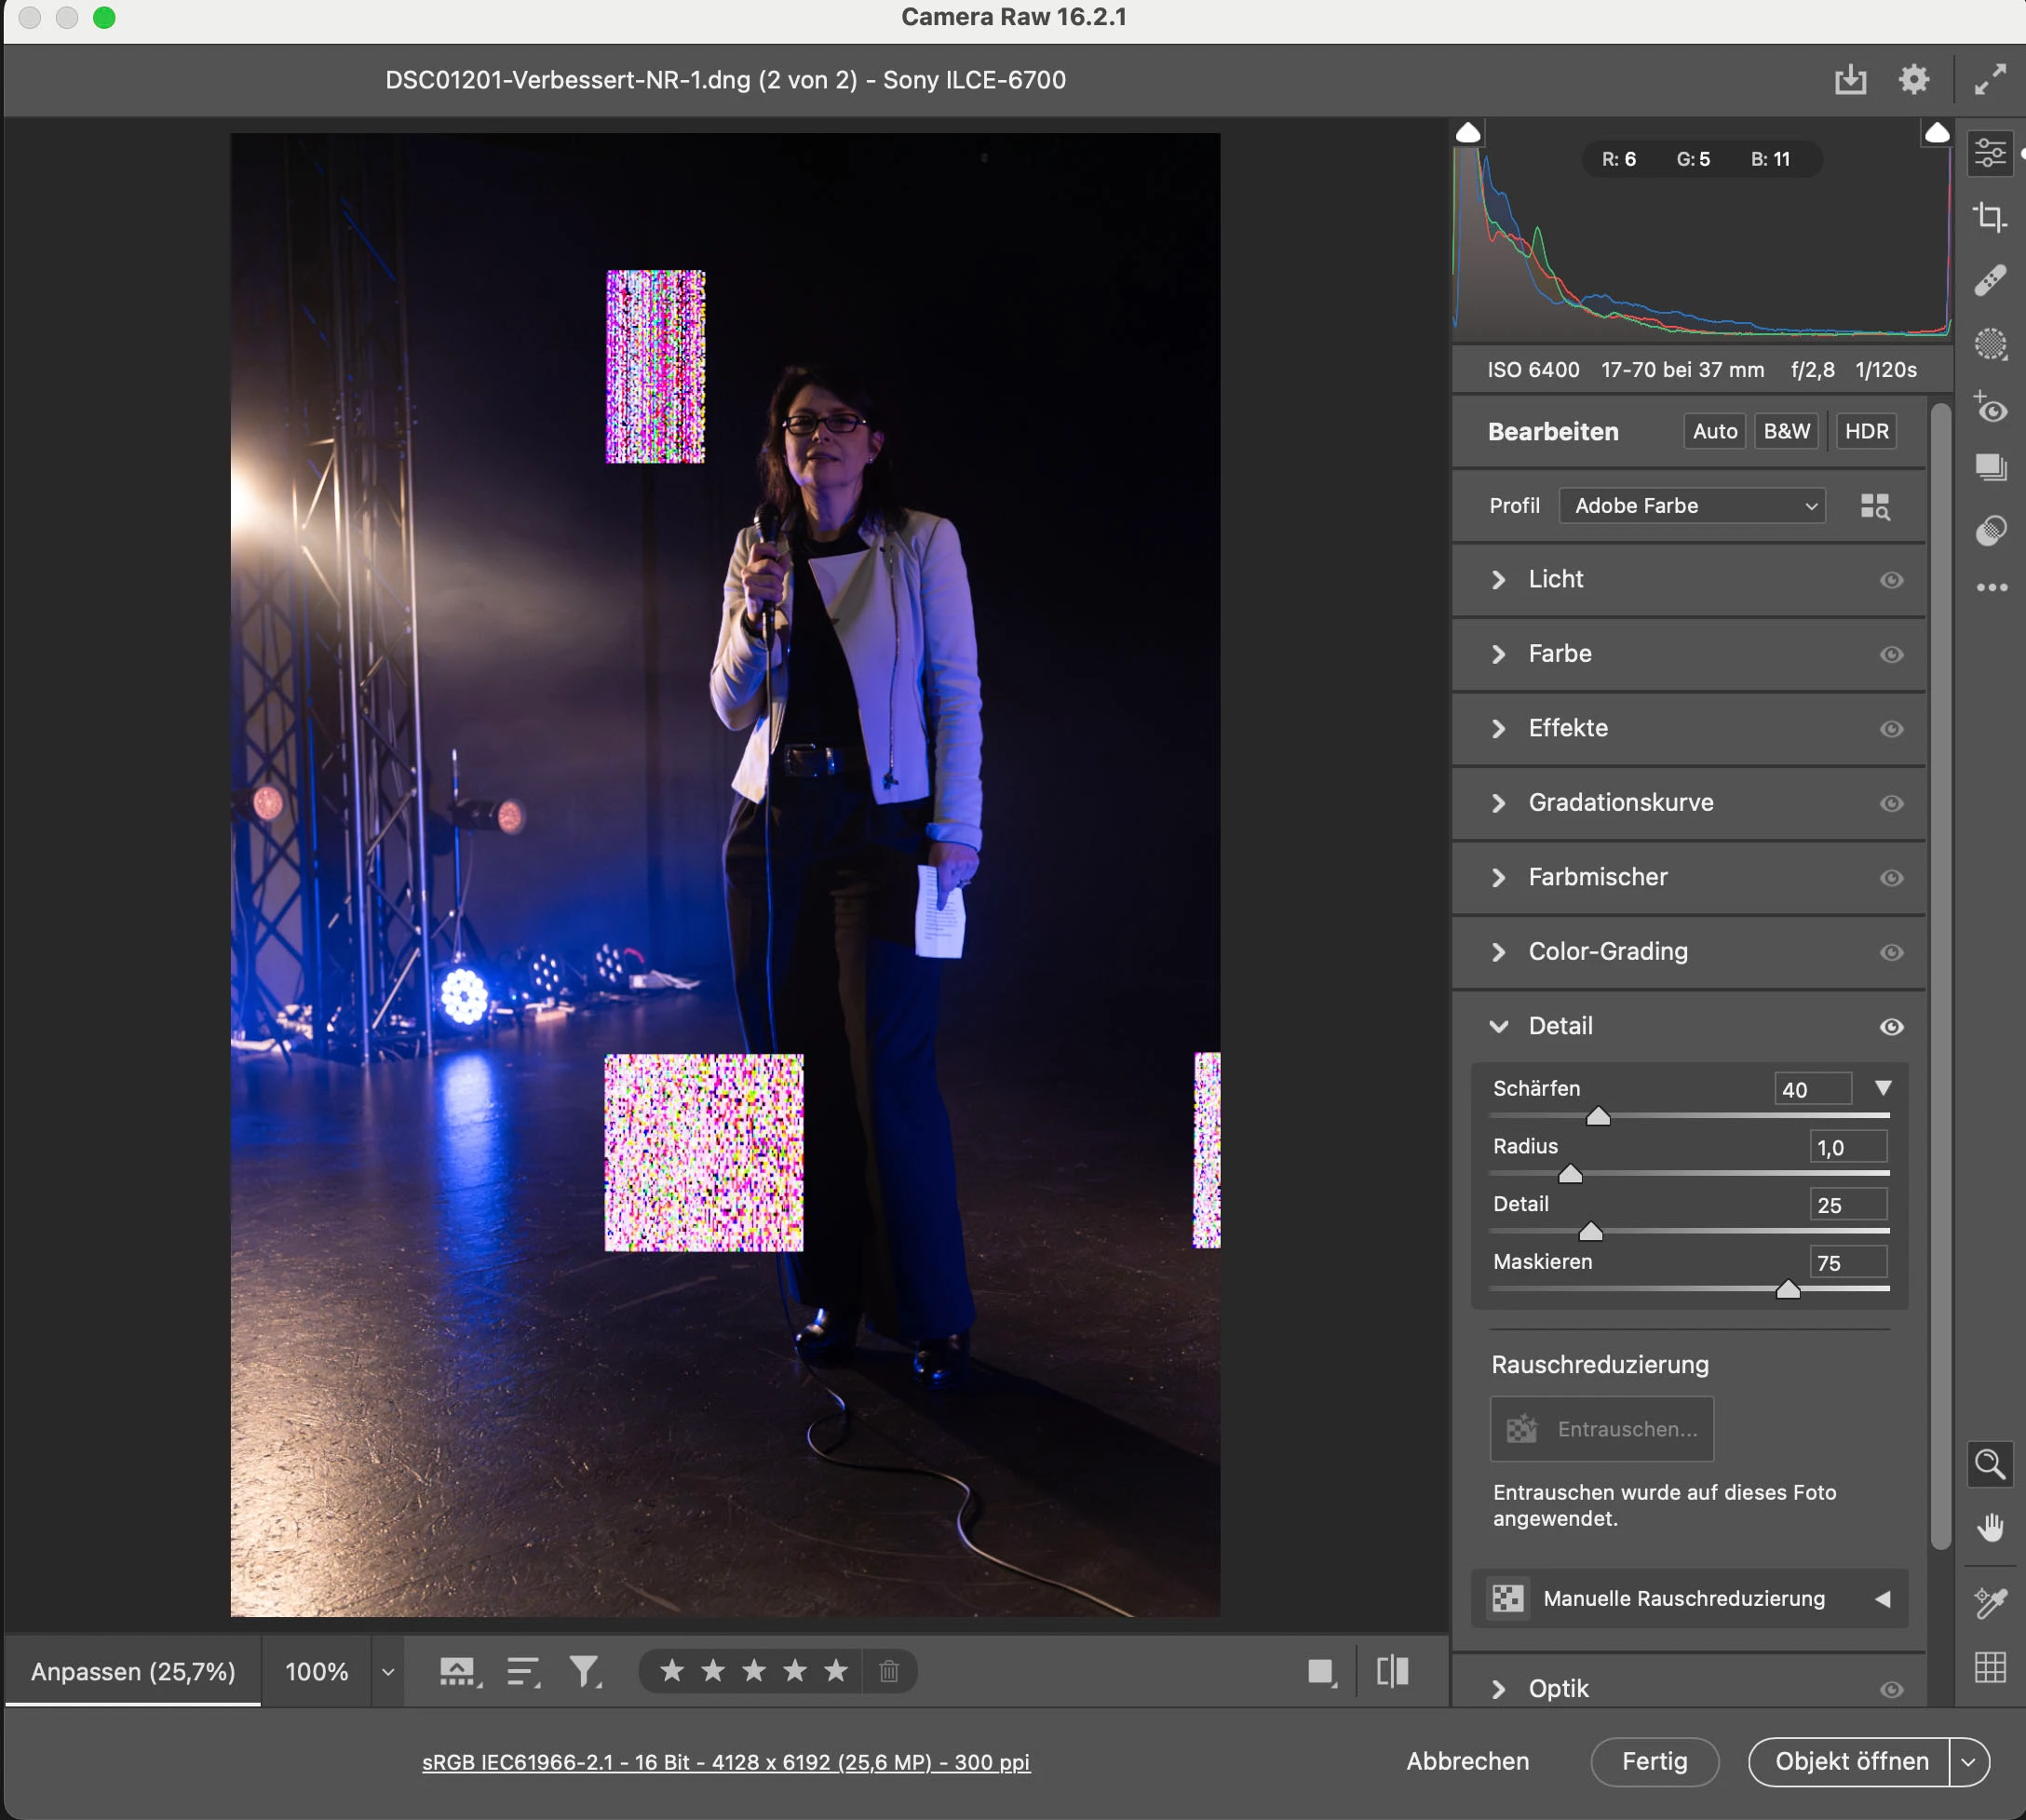
Task: Open the Masking tool
Action: coord(1989,345)
